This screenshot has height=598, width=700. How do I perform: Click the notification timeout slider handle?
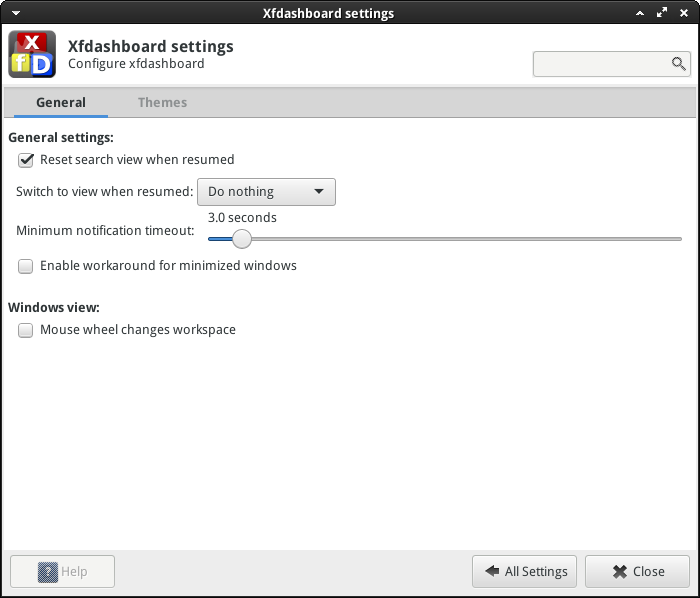click(x=242, y=239)
